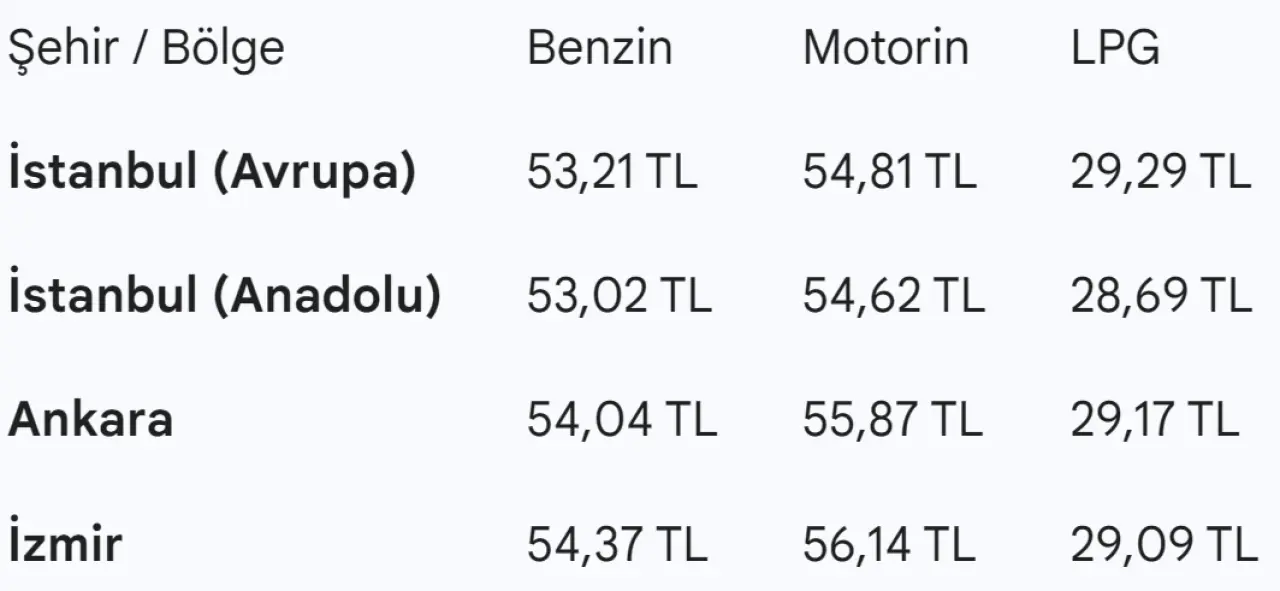Click İzmir's 56,14 TL motorin price
Image resolution: width=1280 pixels, height=591 pixels.
(x=888, y=544)
